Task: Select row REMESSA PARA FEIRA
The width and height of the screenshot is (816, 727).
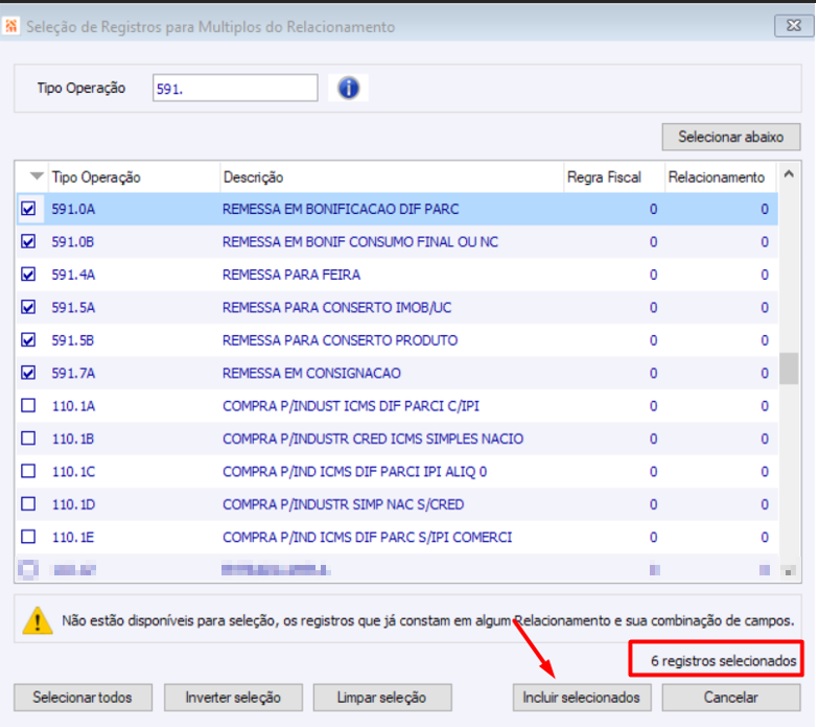Action: click(x=397, y=274)
